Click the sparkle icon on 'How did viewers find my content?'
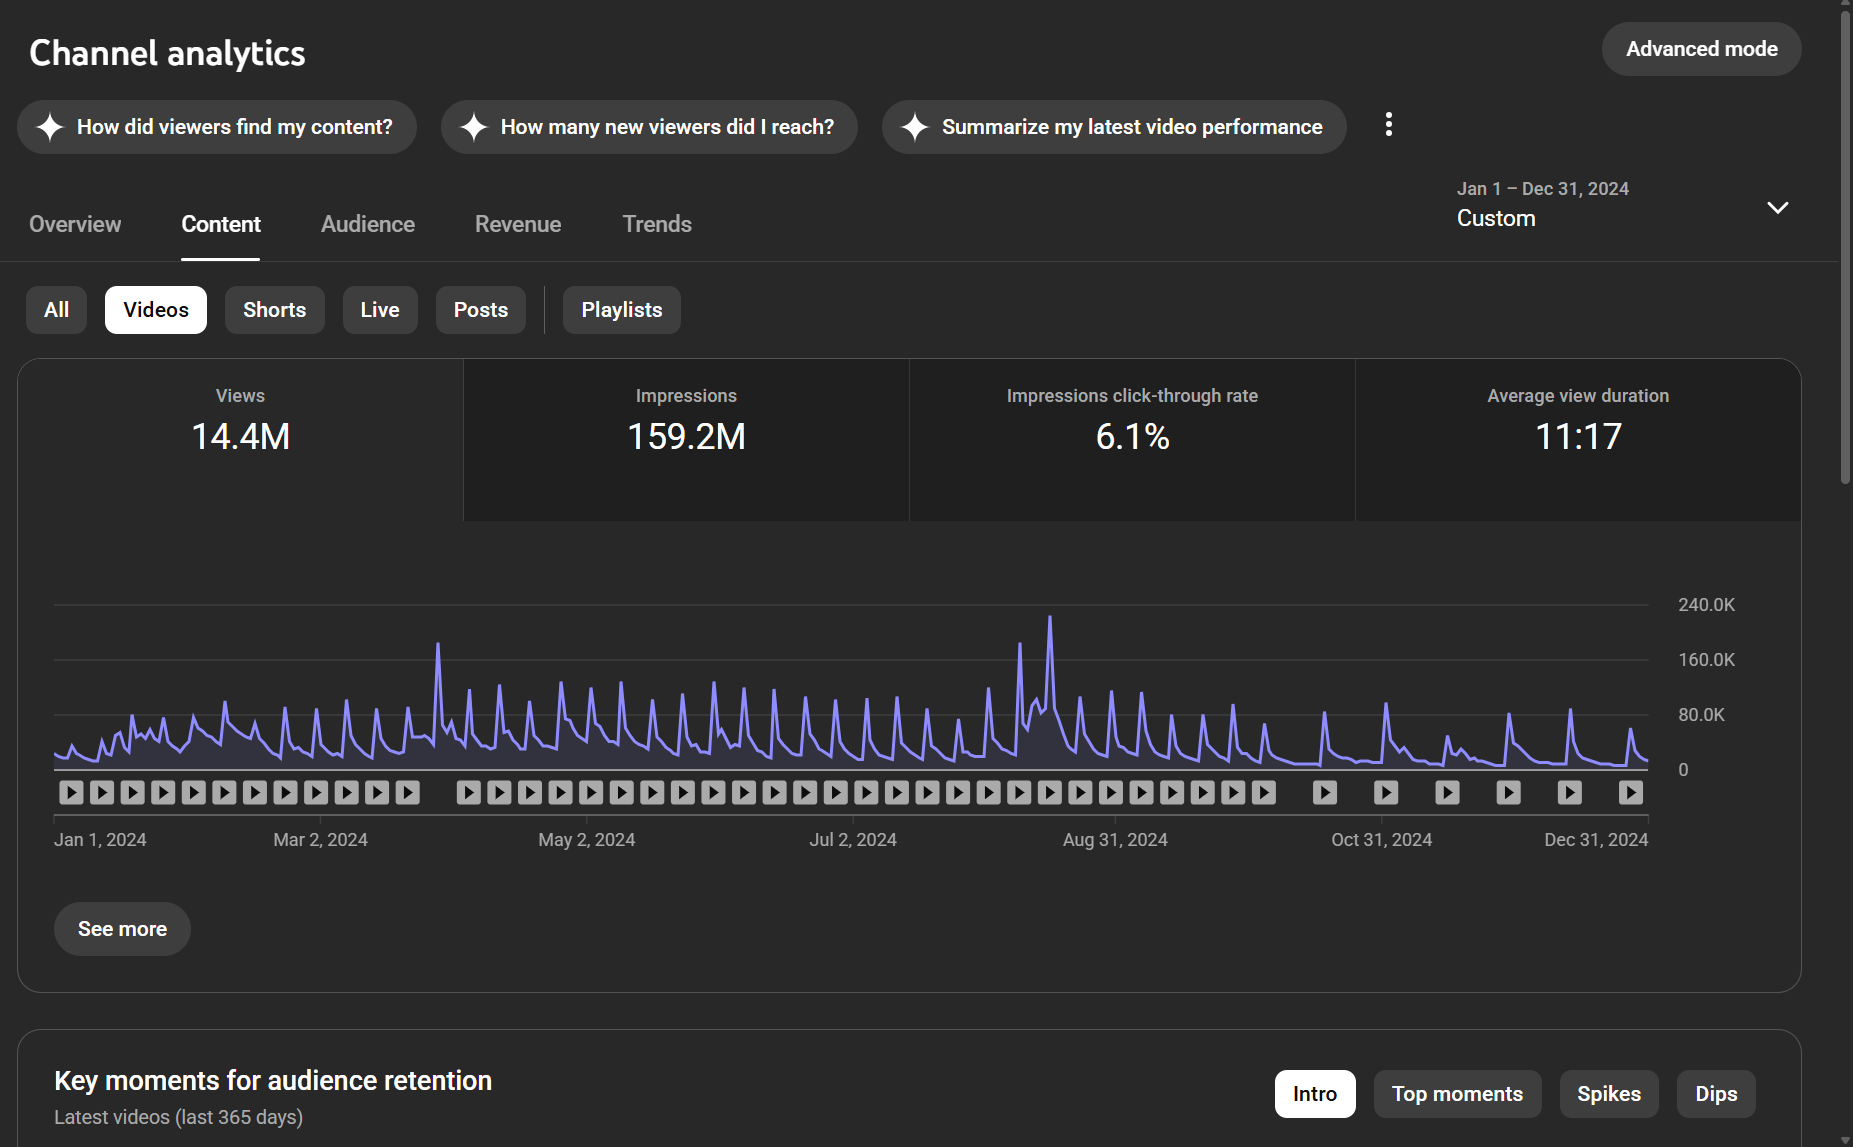 pos(50,127)
